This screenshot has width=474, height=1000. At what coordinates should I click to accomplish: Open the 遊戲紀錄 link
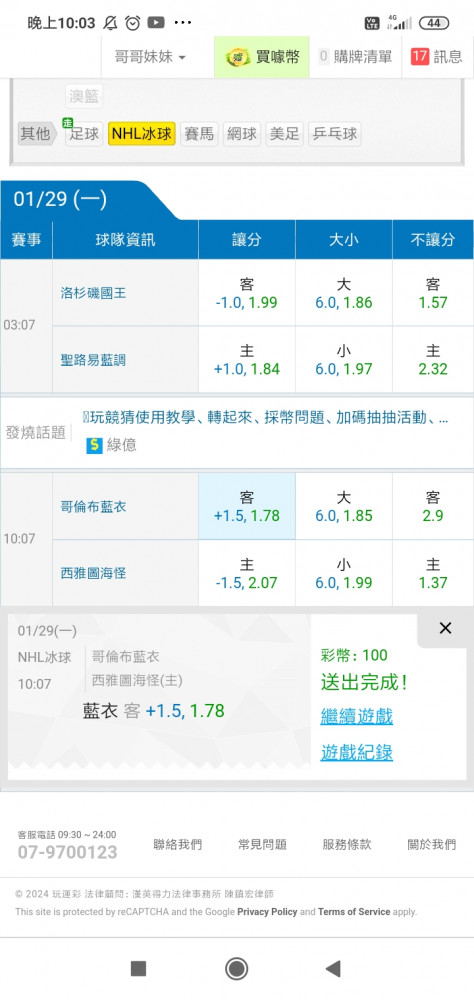(357, 753)
